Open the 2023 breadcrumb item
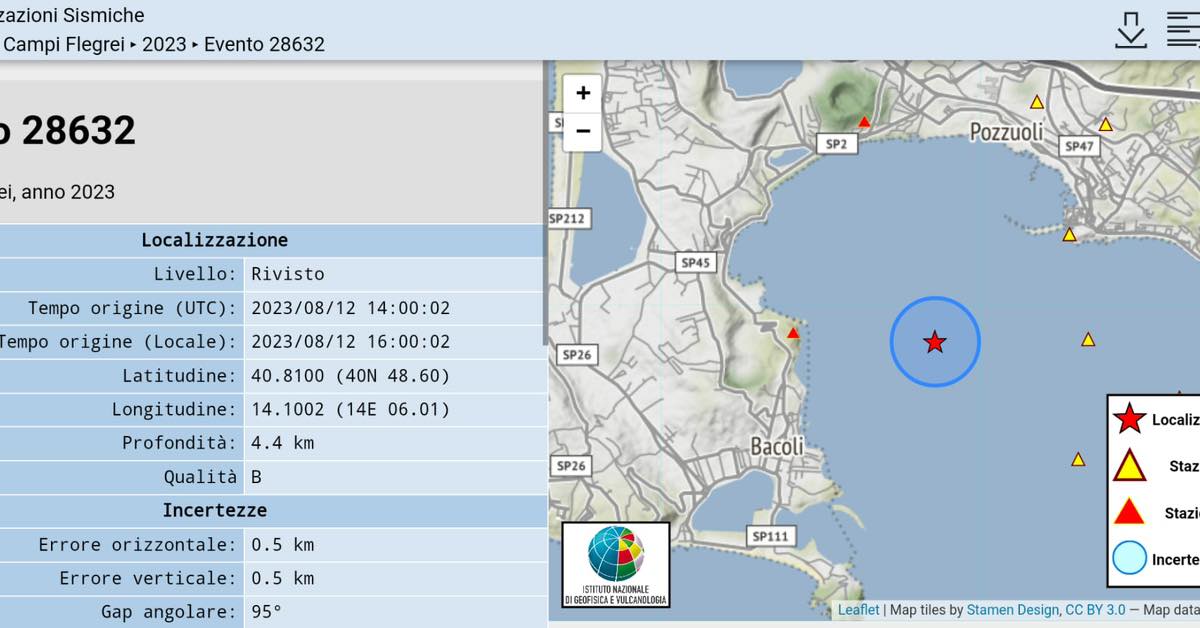This screenshot has width=1200, height=628. tap(164, 44)
